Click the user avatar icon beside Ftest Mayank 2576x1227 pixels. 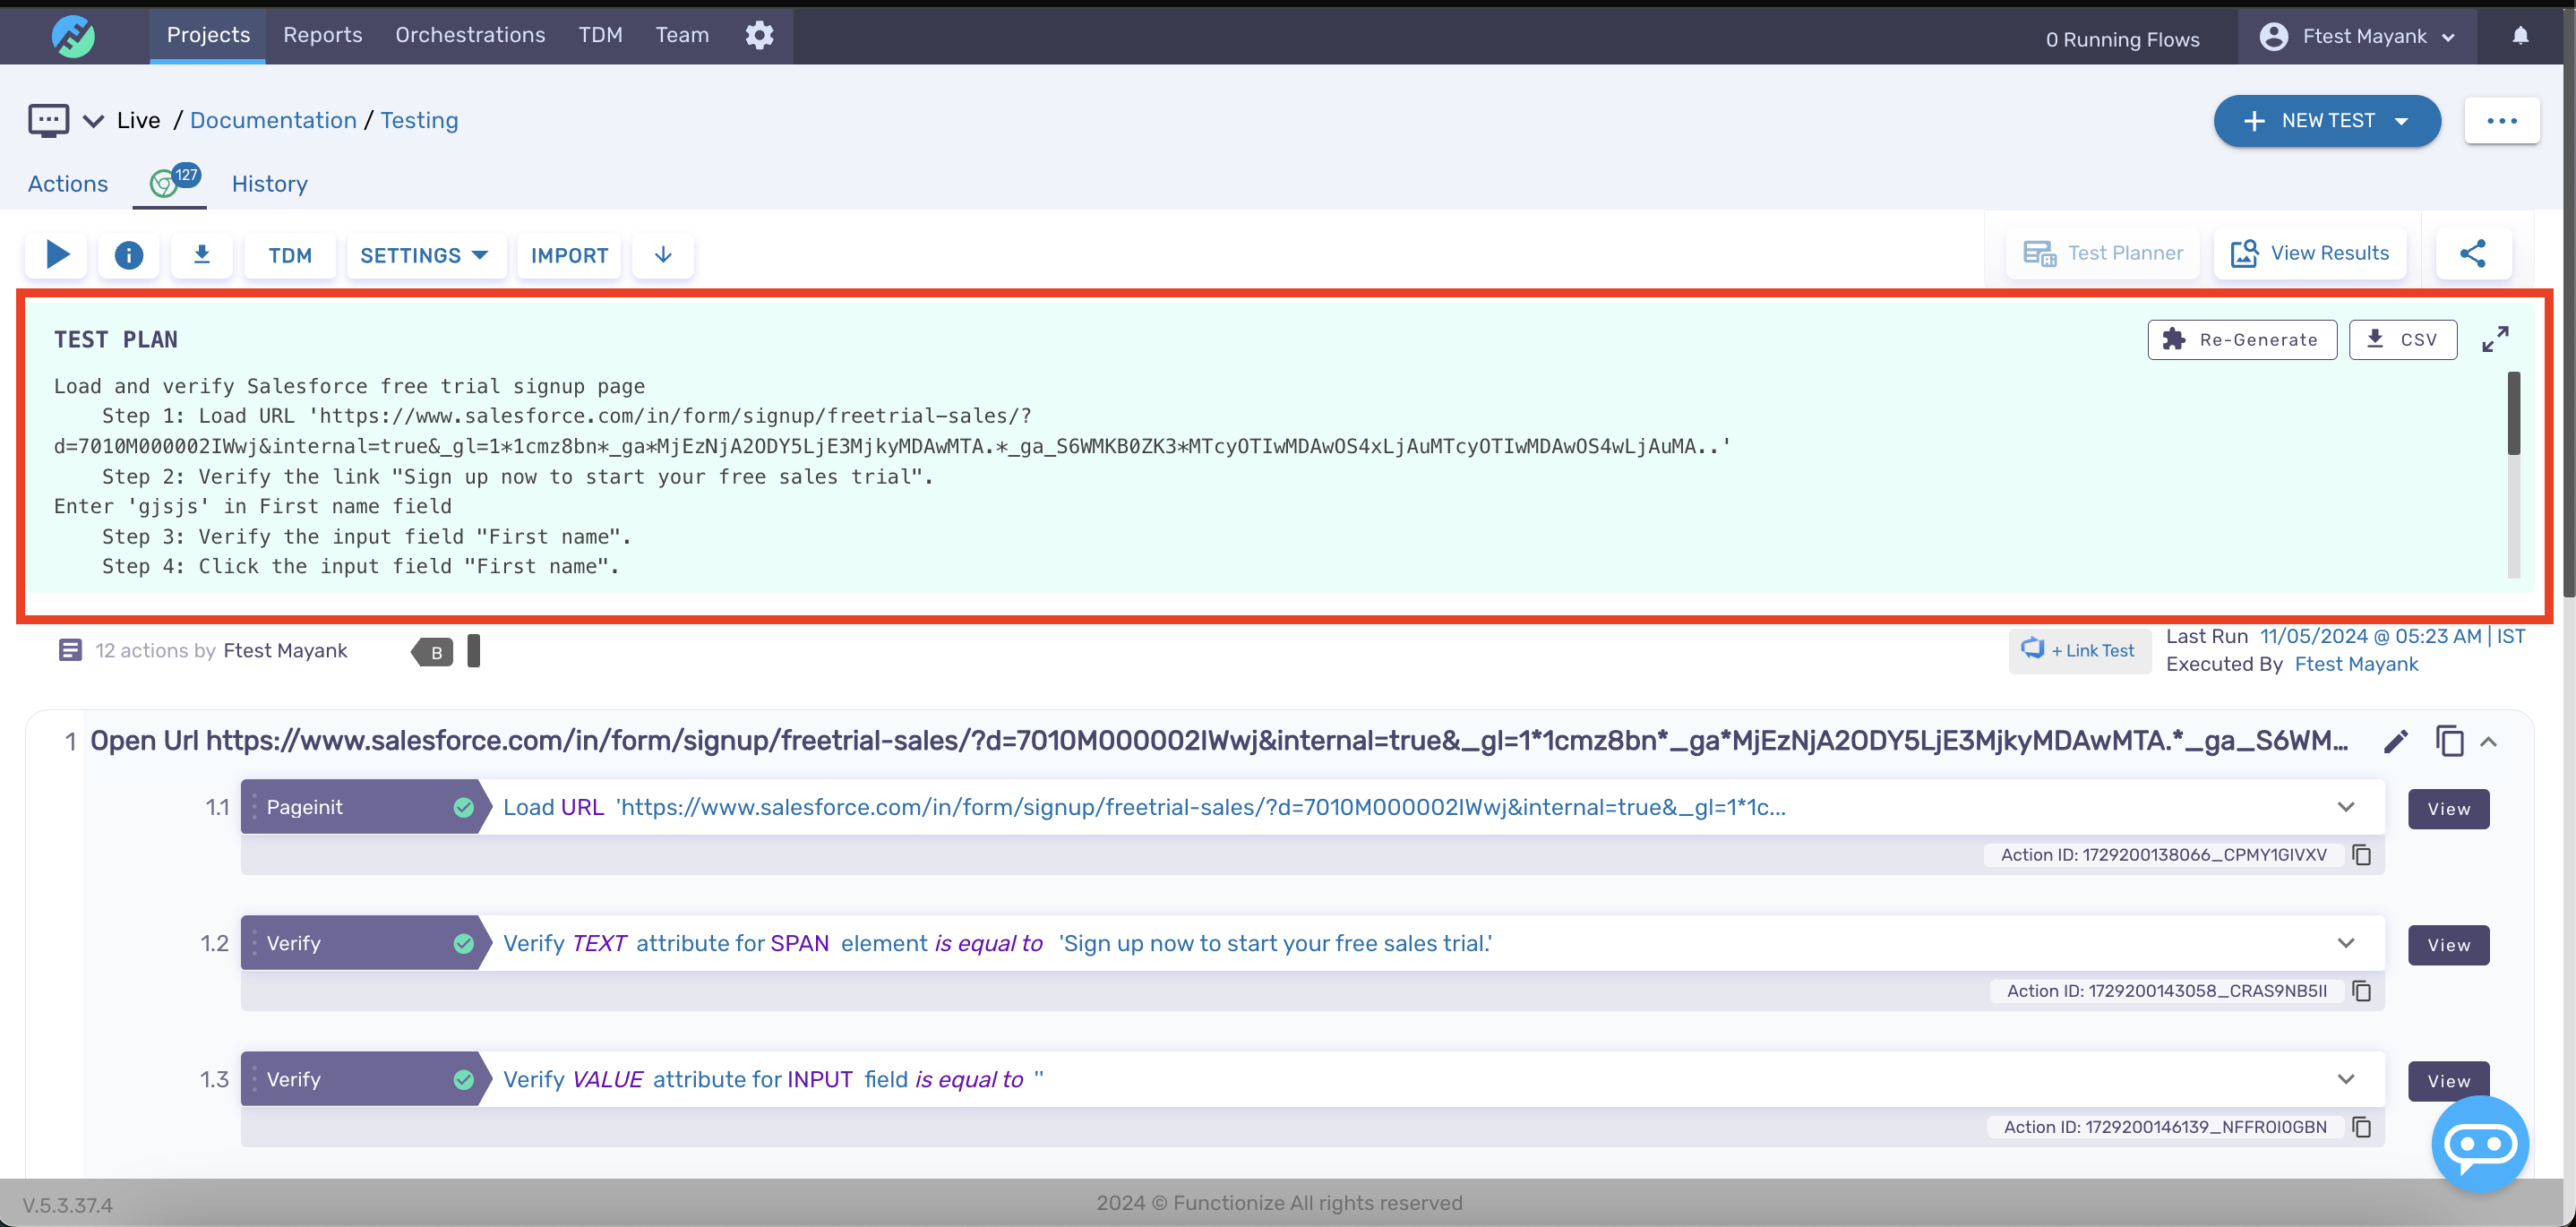2273,36
